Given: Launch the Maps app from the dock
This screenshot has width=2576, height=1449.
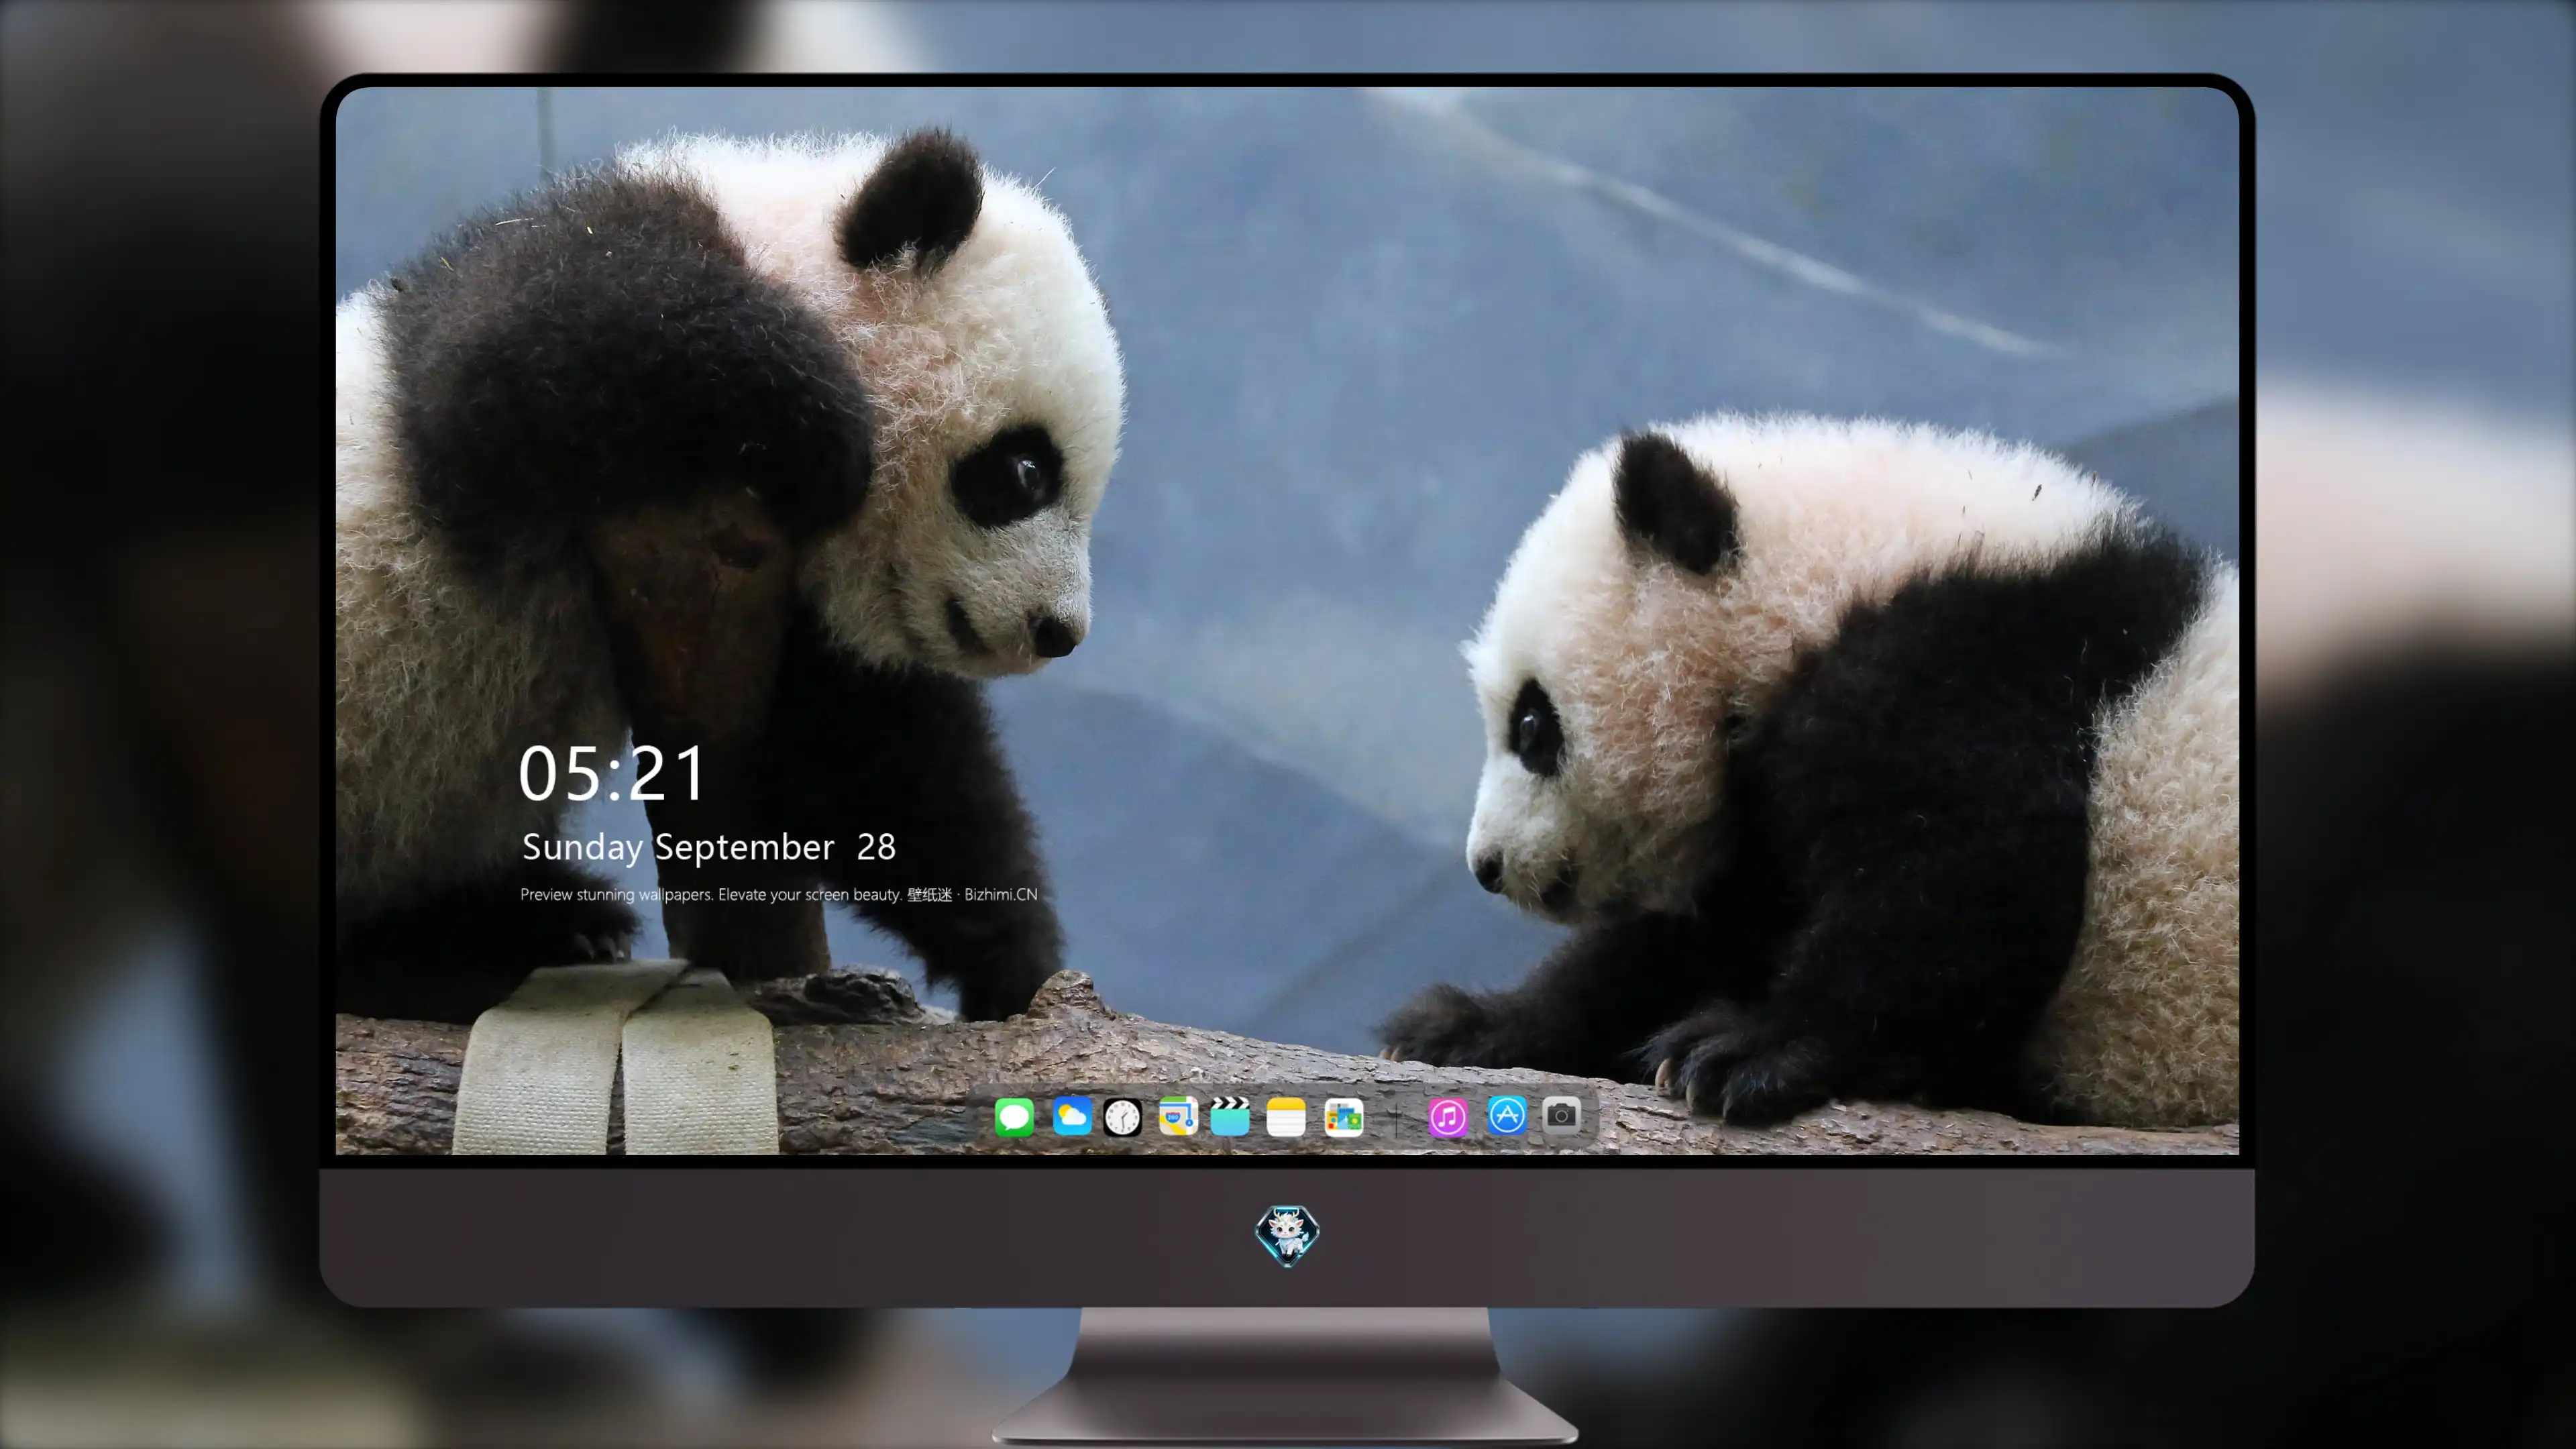Looking at the screenshot, I should (x=1178, y=1116).
